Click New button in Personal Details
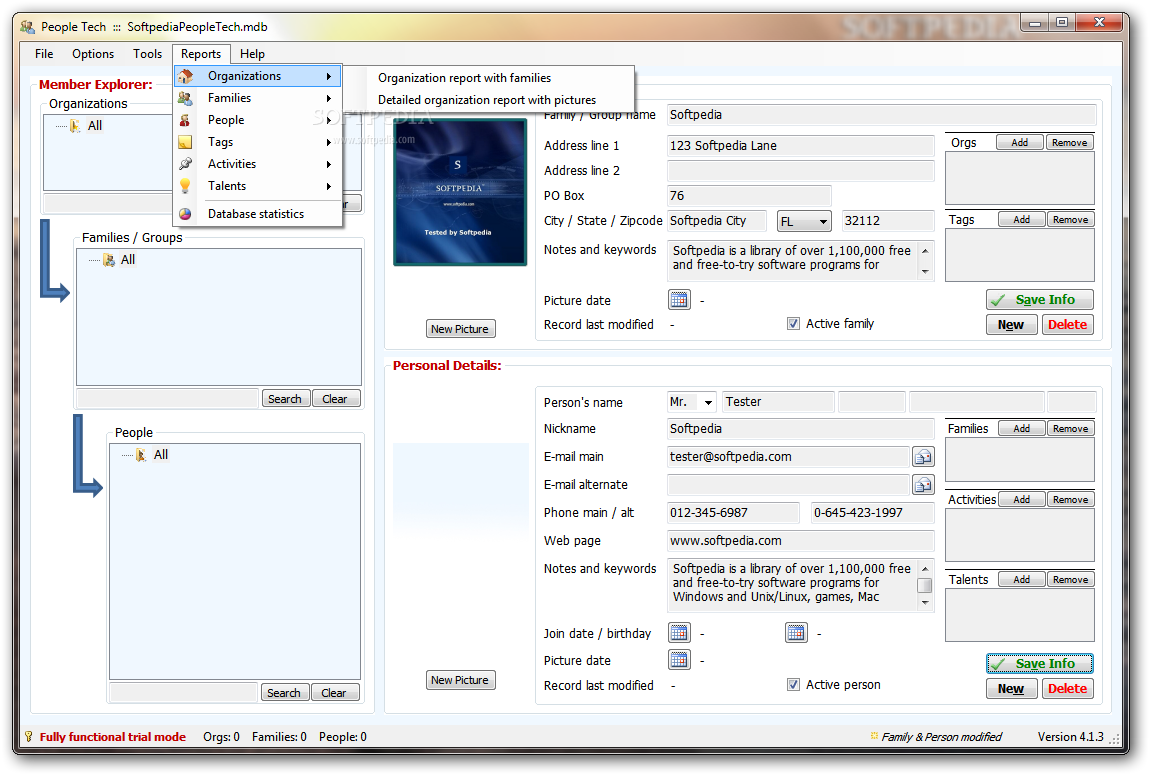This screenshot has height=775, width=1150. 1011,688
